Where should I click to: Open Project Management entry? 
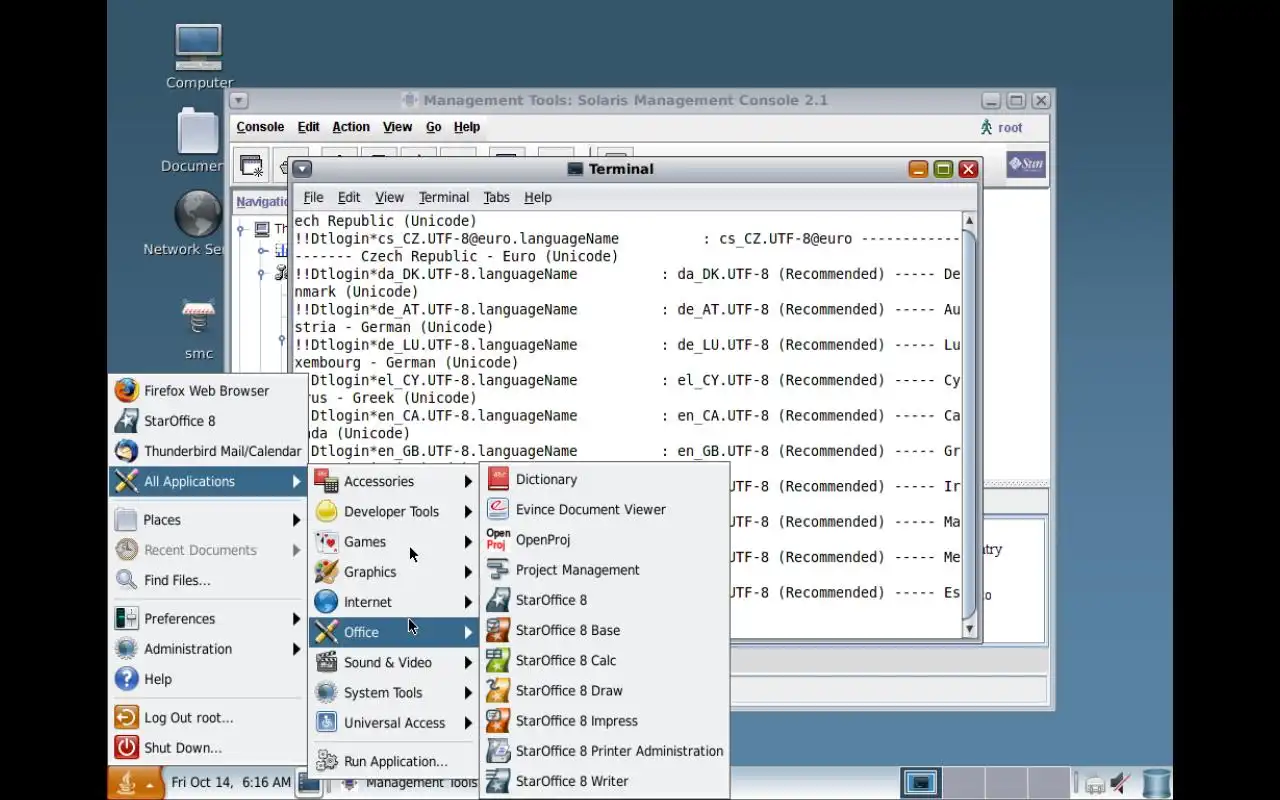604,570
